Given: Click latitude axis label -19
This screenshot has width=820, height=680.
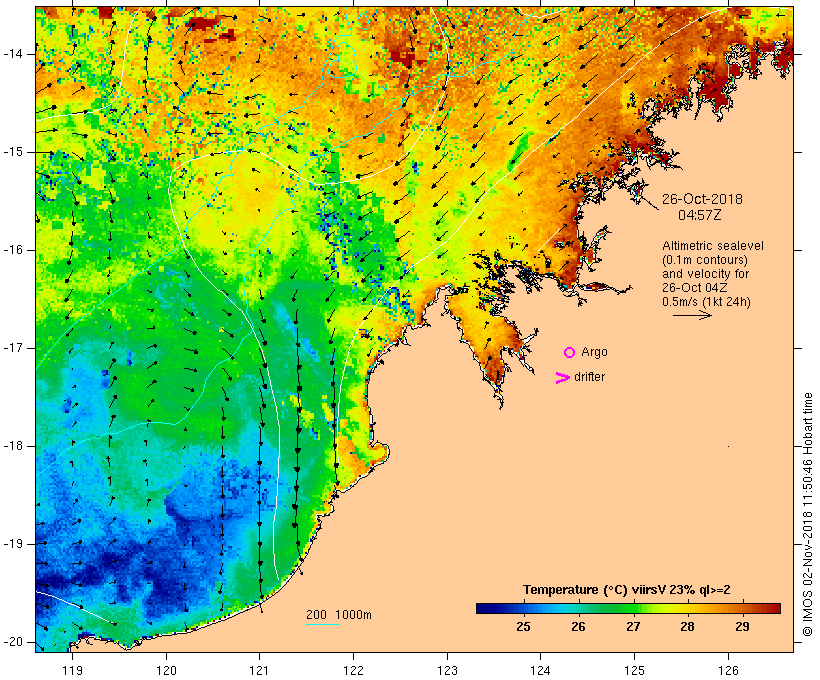Looking at the screenshot, I should [13, 544].
